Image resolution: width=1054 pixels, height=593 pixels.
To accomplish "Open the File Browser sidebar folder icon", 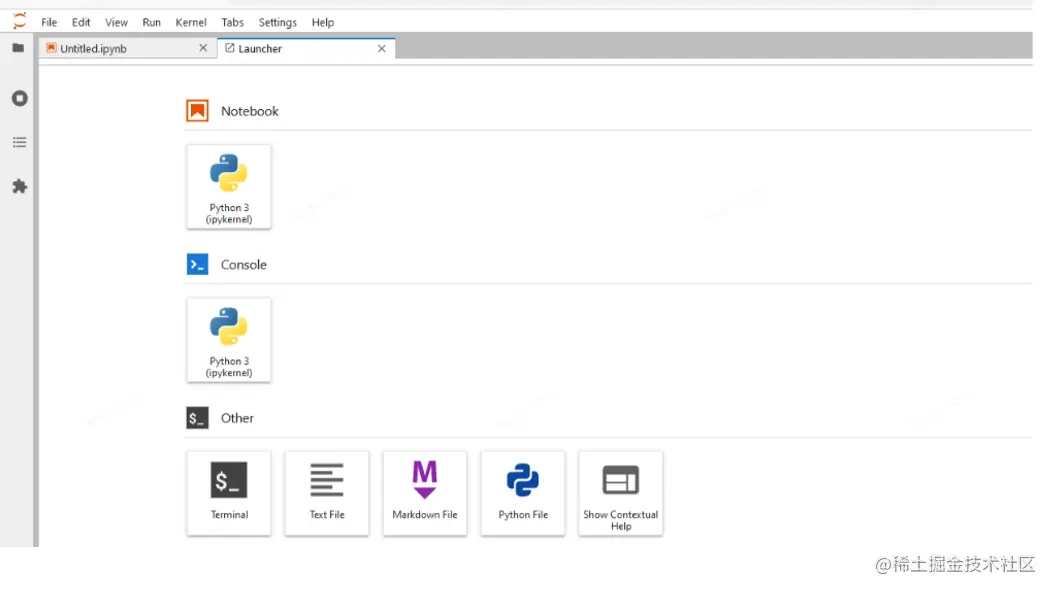I will pos(18,48).
